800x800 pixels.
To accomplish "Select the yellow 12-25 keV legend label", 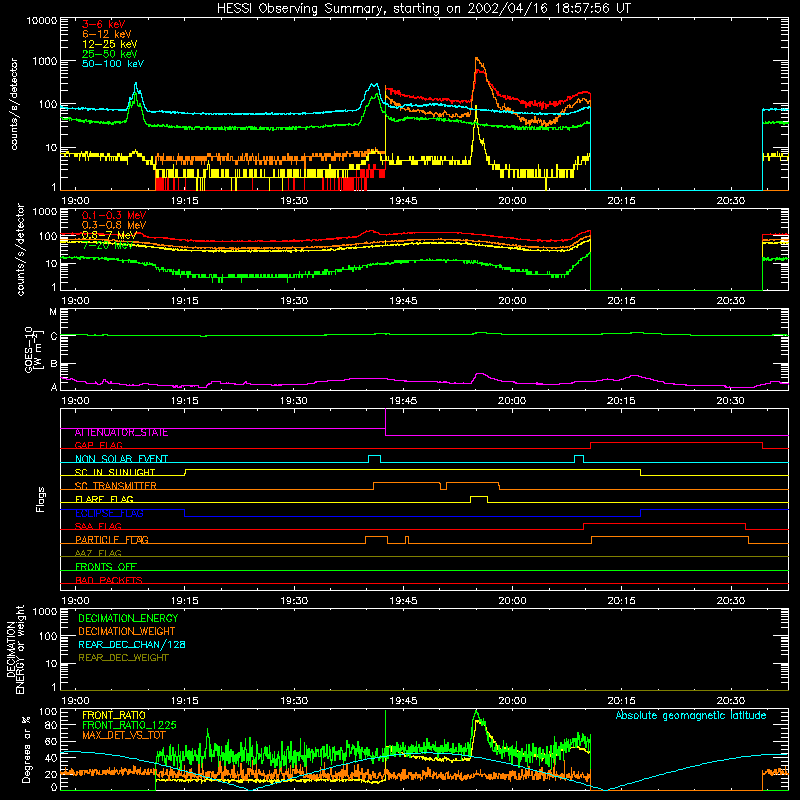I will point(110,44).
